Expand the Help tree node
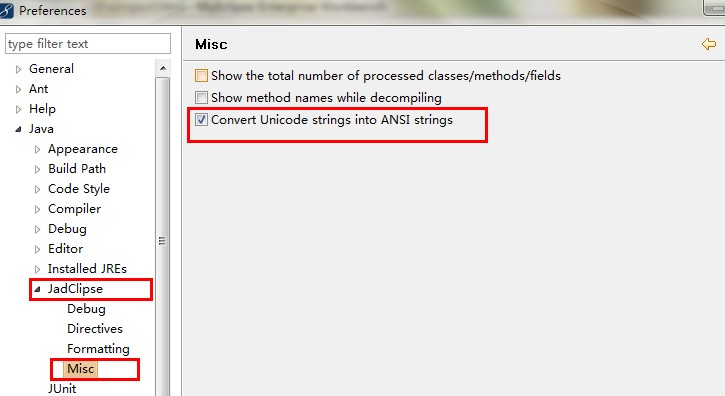This screenshot has width=725, height=396. [18, 109]
